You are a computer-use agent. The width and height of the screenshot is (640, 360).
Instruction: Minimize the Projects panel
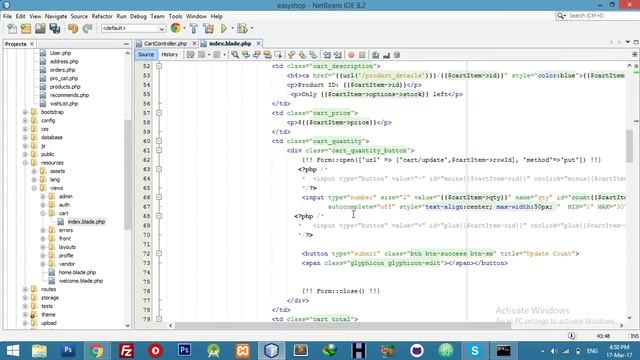point(126,44)
